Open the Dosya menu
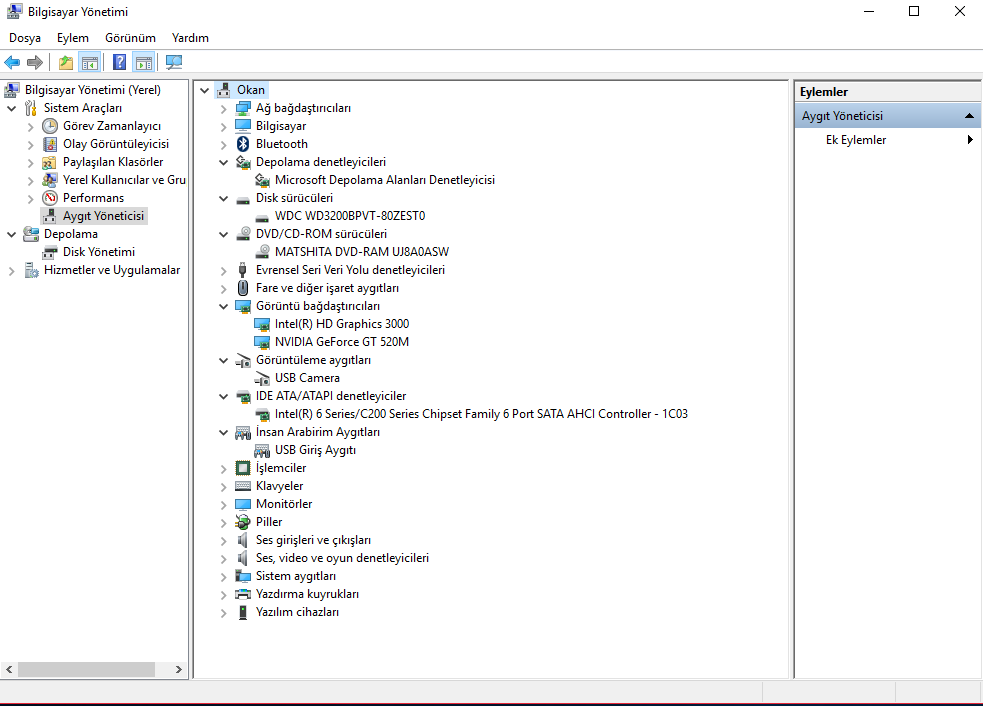The image size is (983, 706). click(x=25, y=38)
